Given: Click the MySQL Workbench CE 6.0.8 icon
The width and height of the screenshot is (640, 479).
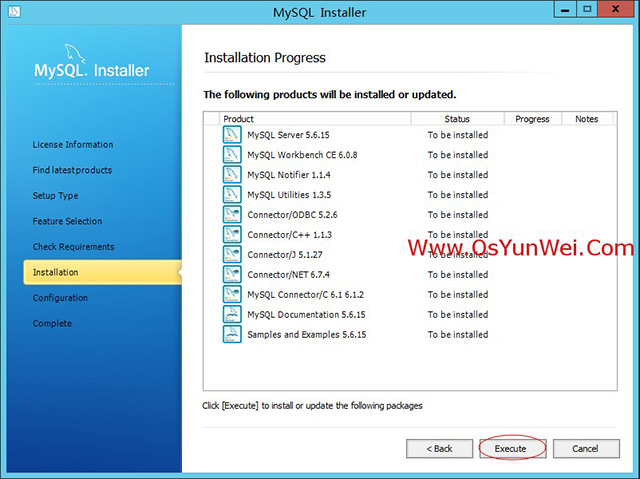Looking at the screenshot, I should pos(232,155).
